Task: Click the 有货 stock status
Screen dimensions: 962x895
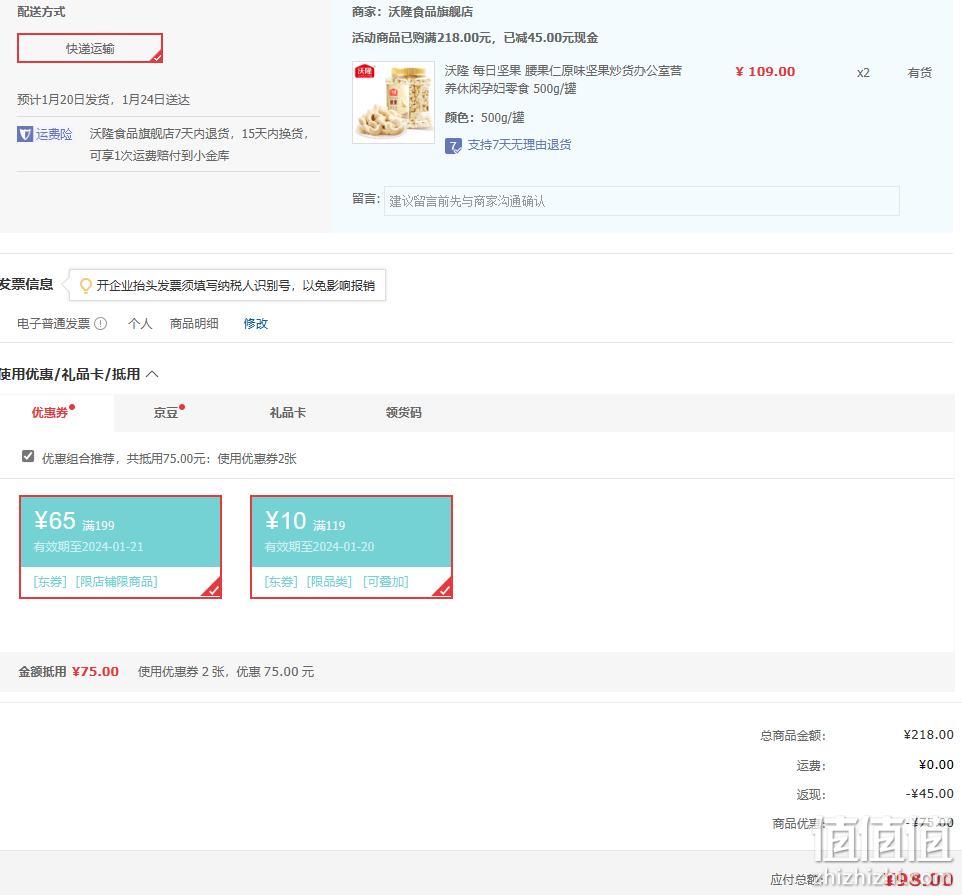Action: coord(920,73)
